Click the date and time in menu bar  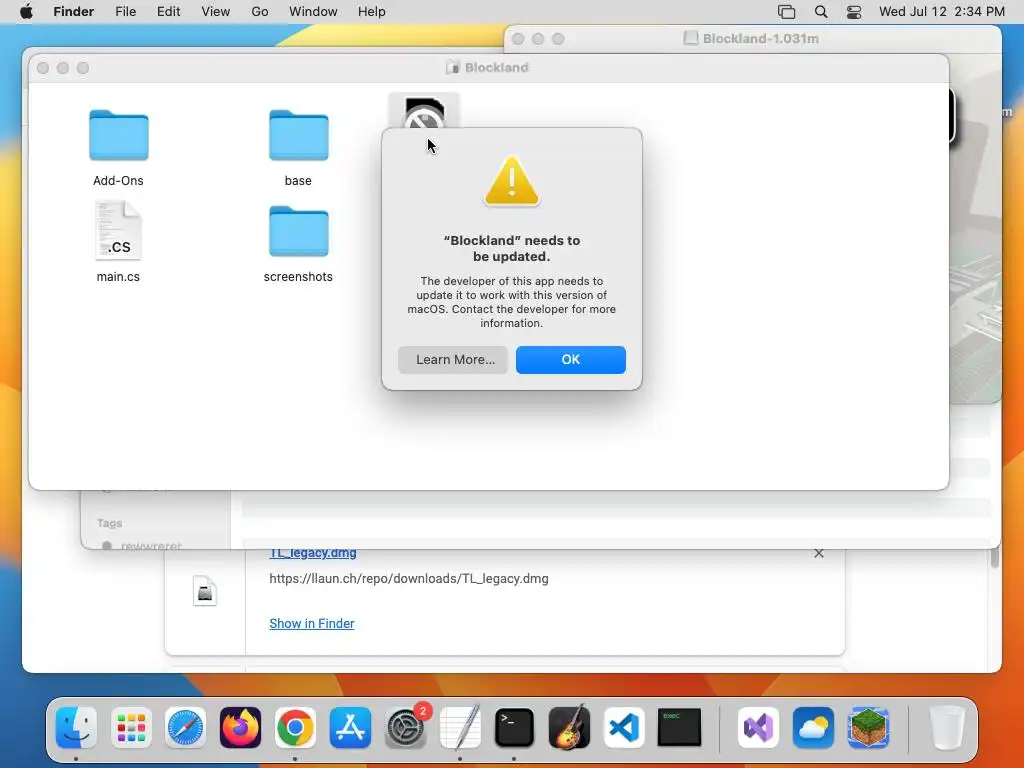point(941,12)
